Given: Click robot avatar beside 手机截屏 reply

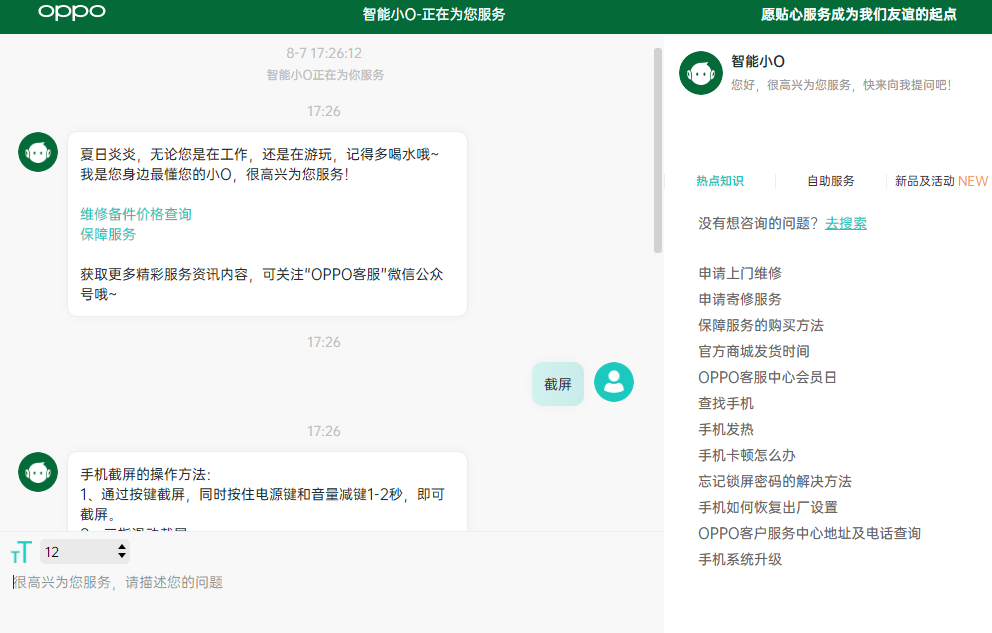Looking at the screenshot, I should pos(38,472).
